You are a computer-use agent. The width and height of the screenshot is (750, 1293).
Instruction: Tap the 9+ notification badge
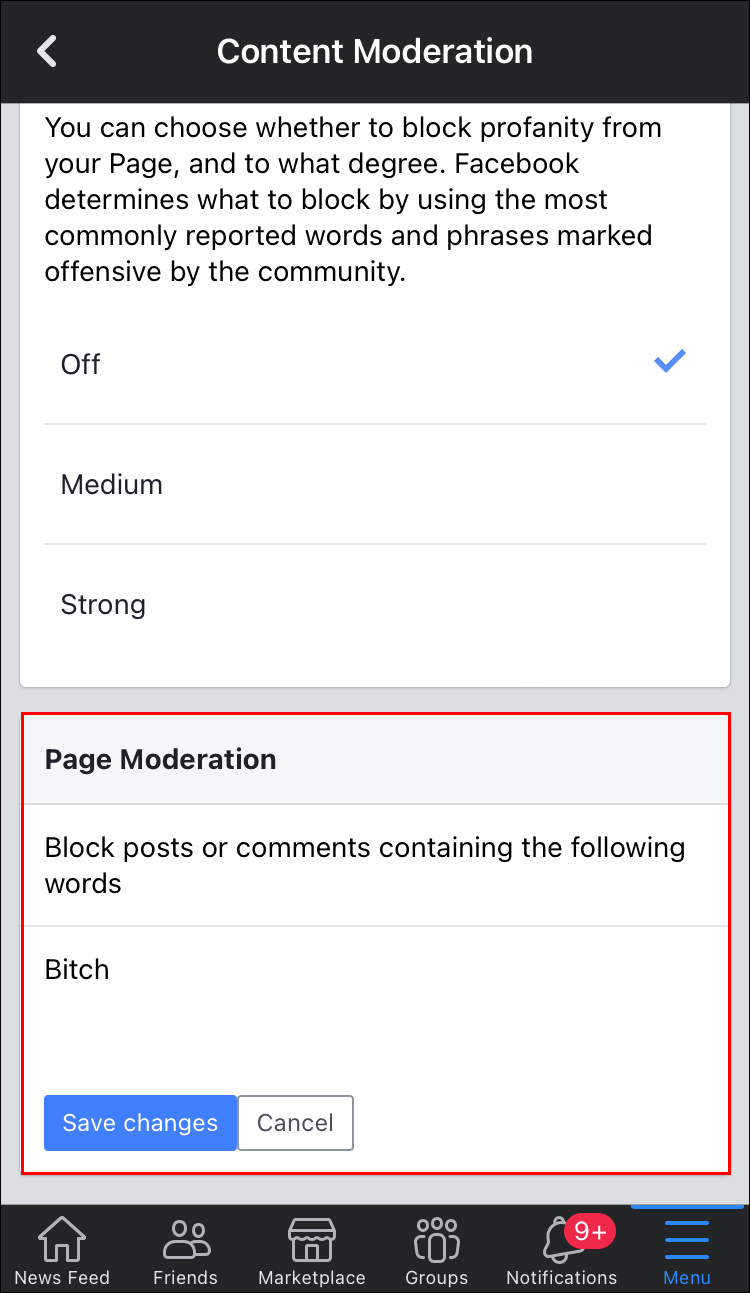click(590, 1232)
